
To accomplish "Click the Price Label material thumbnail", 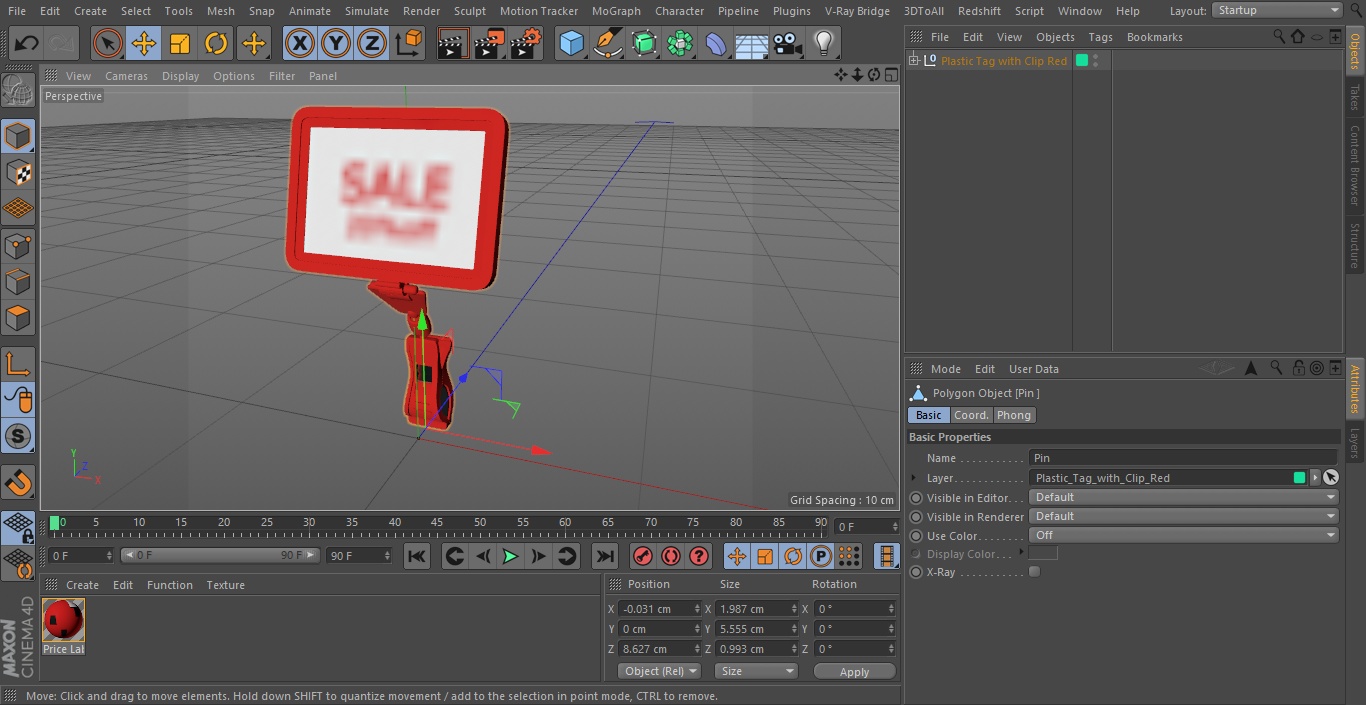I will pyautogui.click(x=64, y=620).
